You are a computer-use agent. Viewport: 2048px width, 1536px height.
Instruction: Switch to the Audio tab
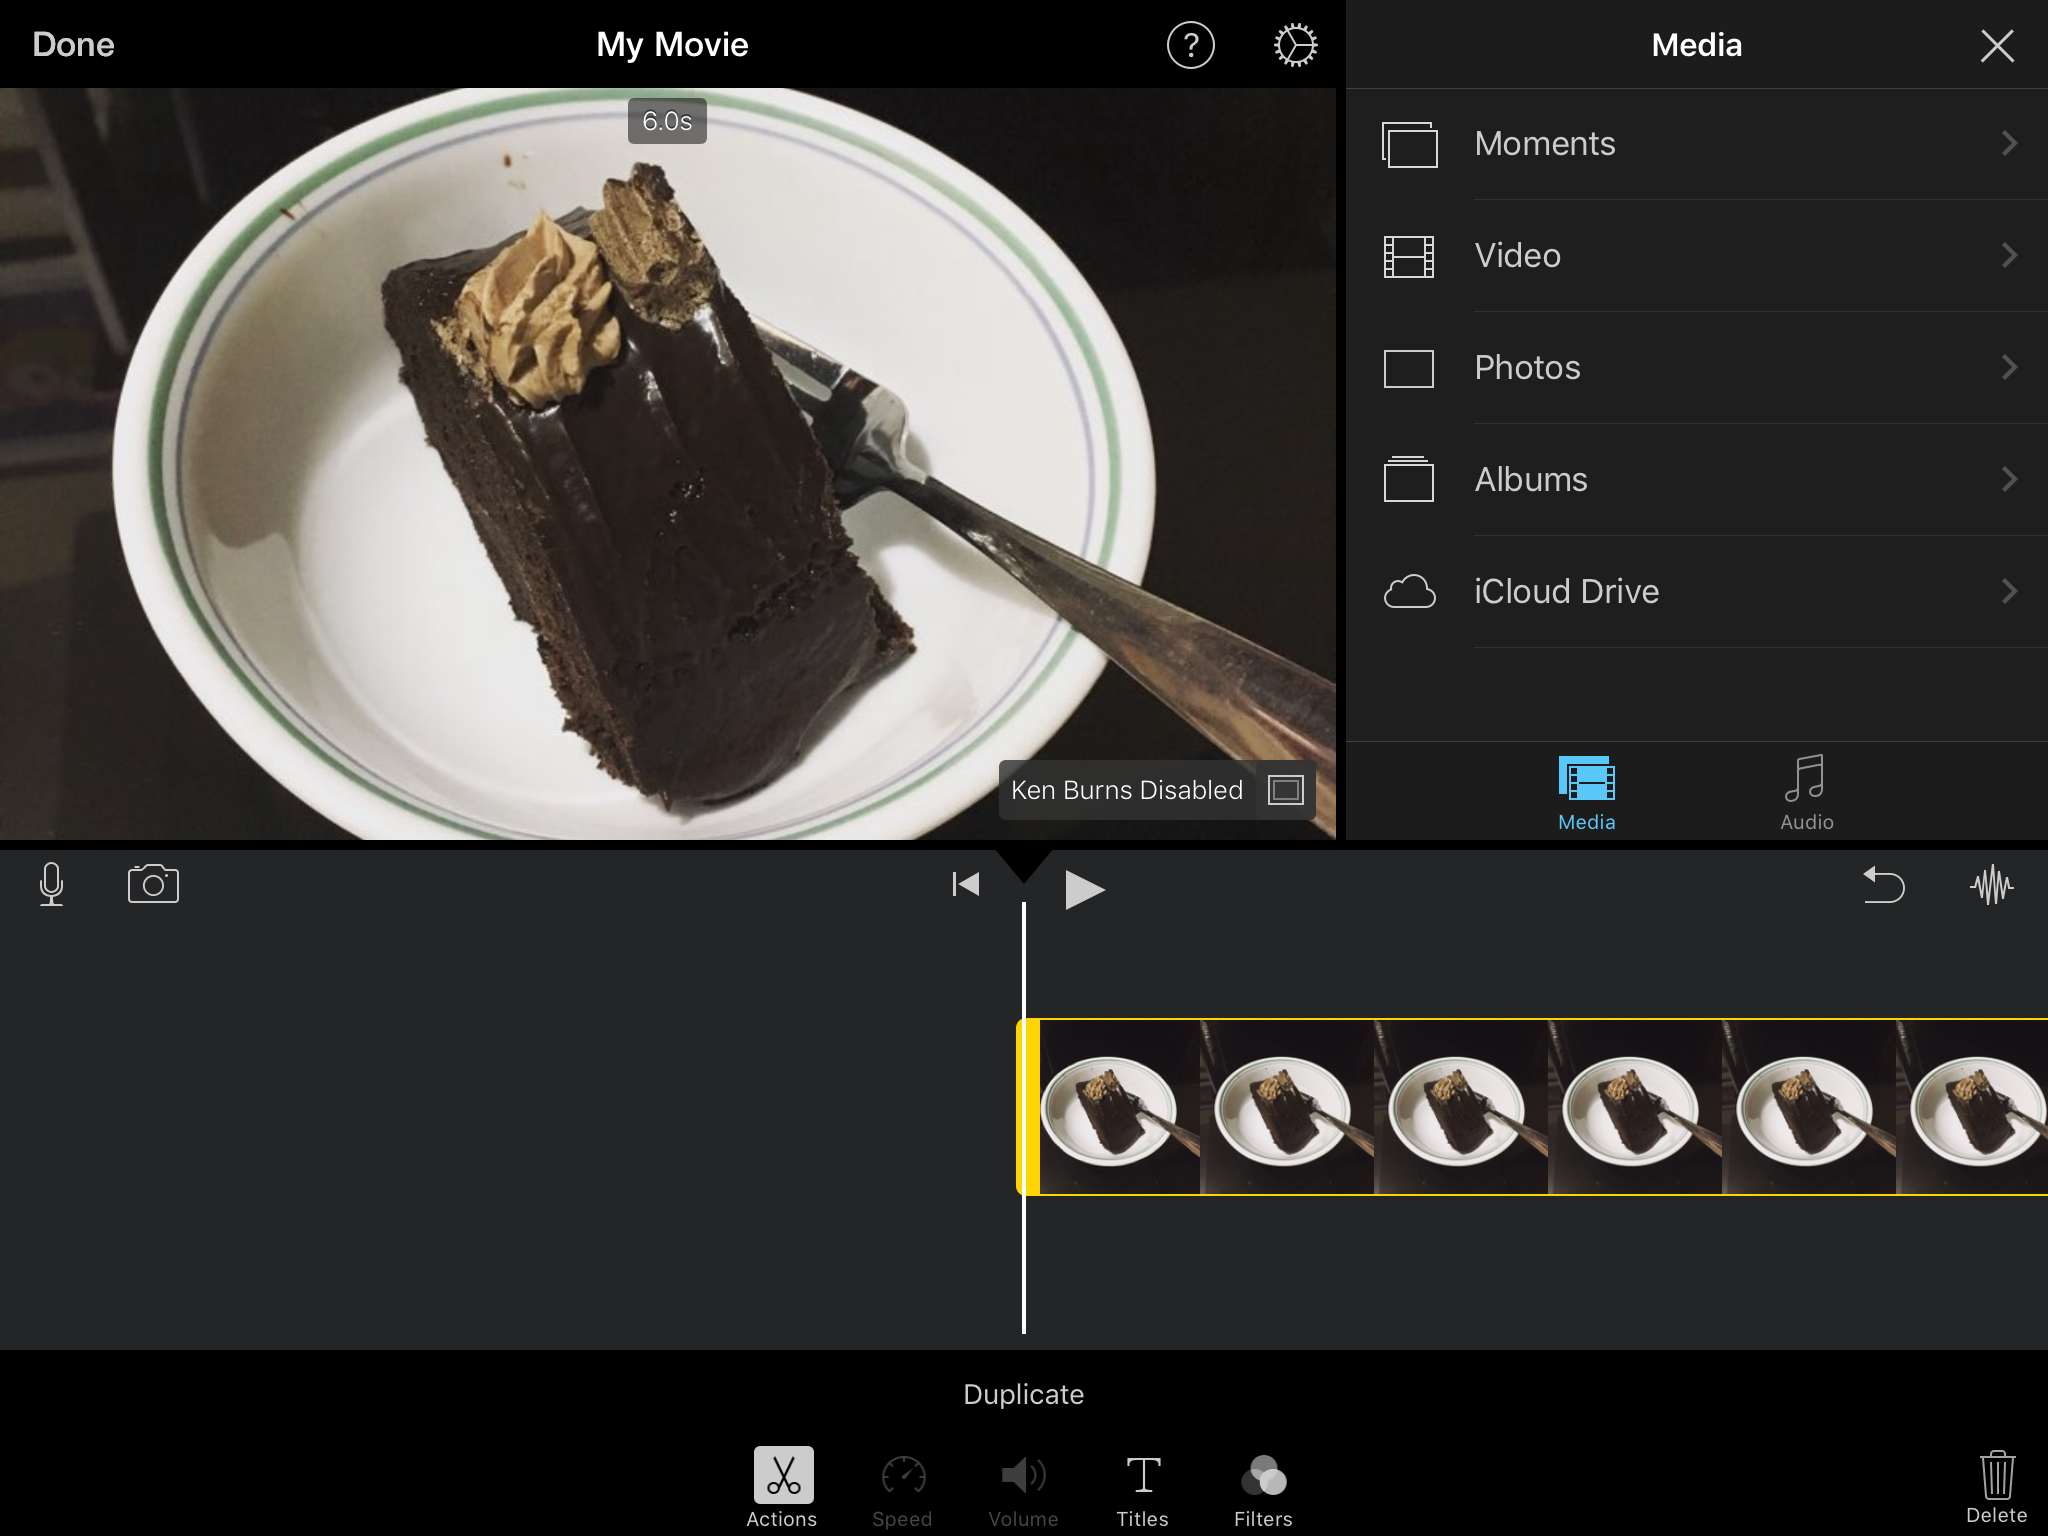click(1806, 793)
